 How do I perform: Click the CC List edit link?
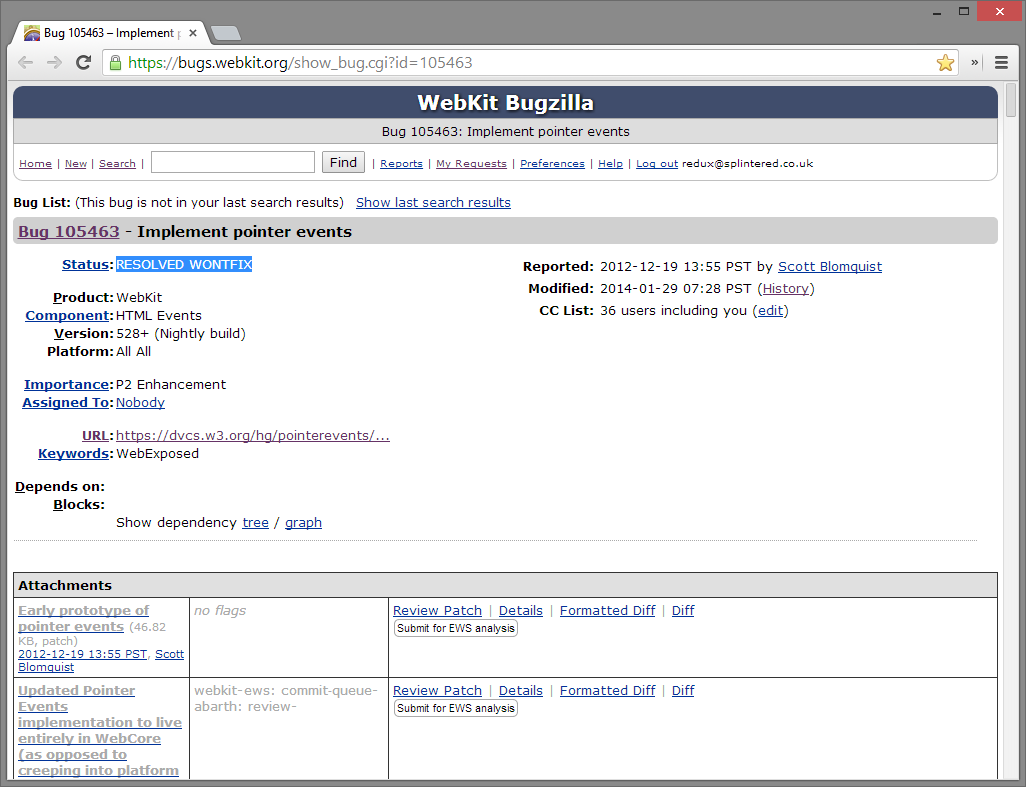point(770,311)
